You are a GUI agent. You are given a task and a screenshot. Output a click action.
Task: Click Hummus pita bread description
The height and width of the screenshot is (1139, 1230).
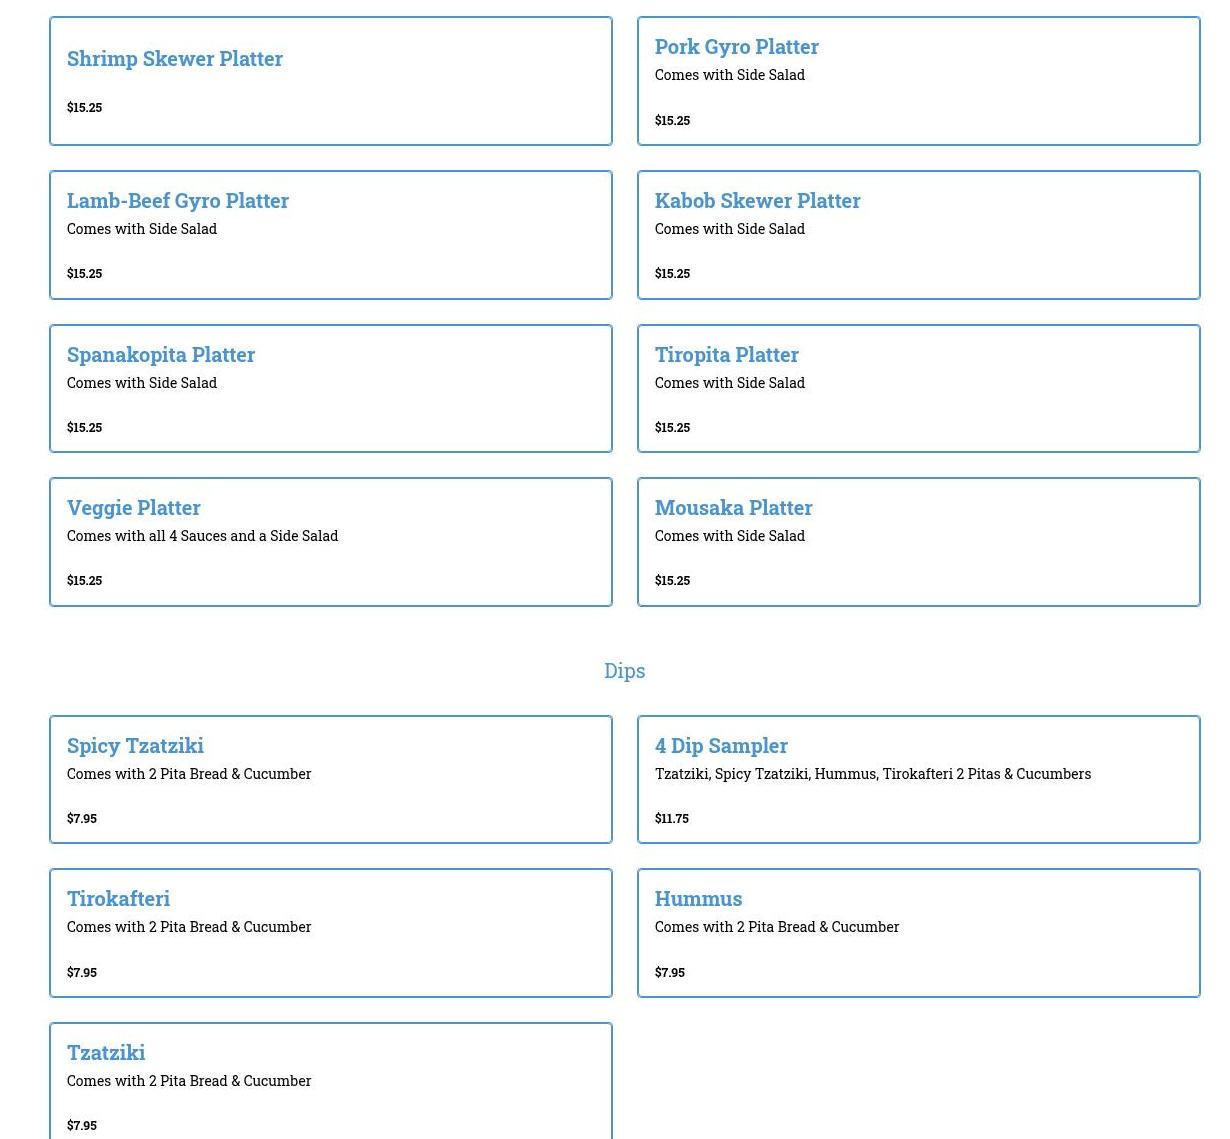[777, 927]
